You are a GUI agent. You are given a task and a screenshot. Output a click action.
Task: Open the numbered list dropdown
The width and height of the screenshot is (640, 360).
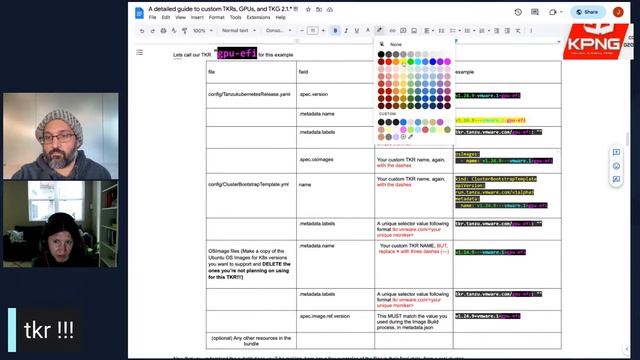click(x=484, y=31)
